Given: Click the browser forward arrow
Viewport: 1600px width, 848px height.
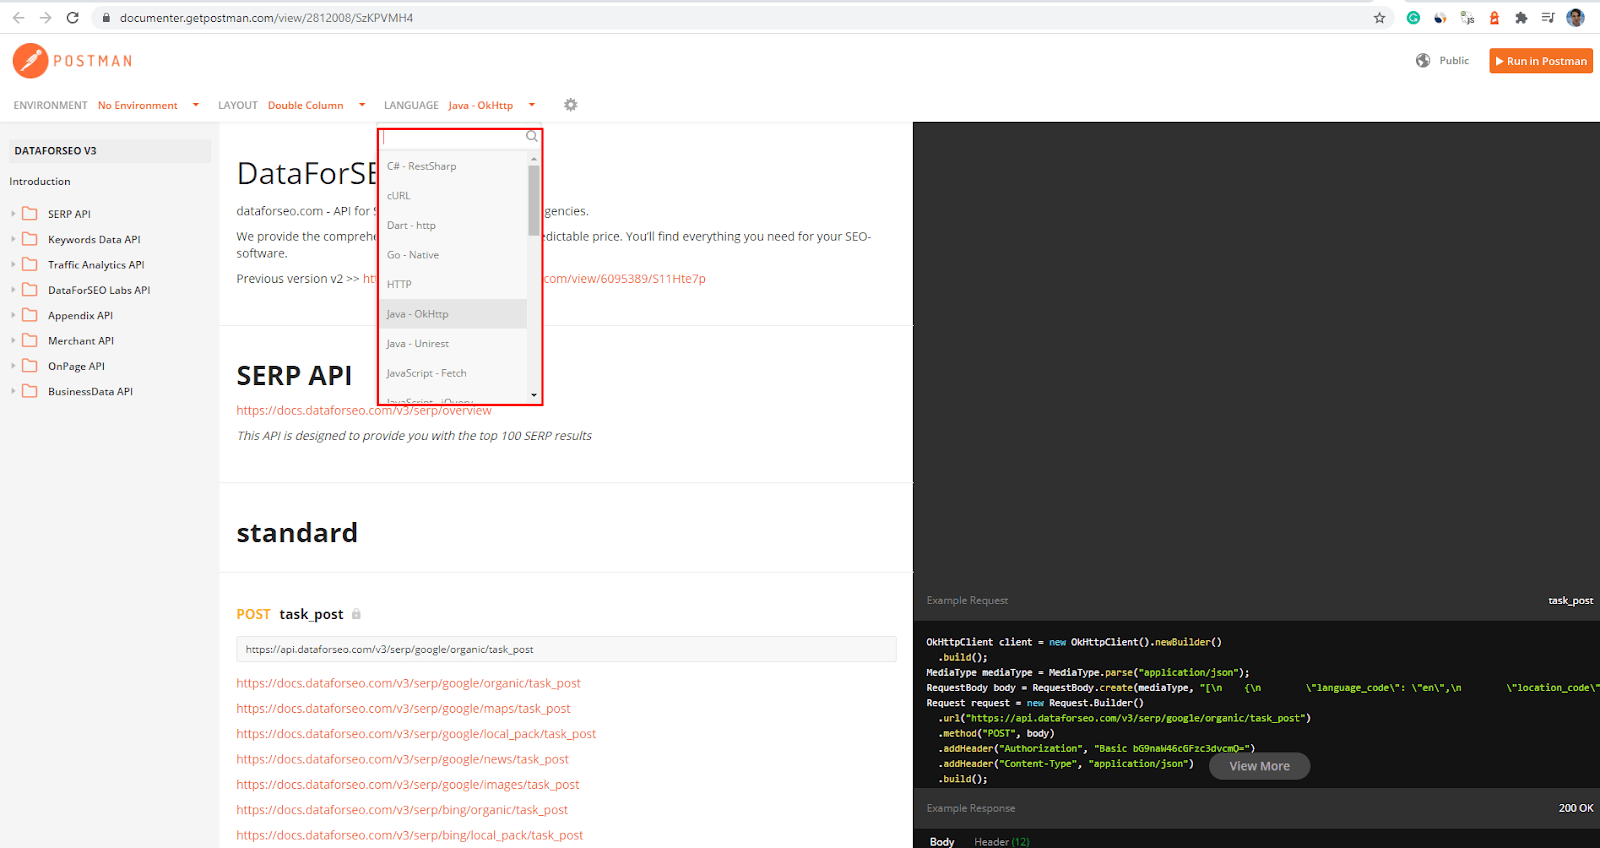Looking at the screenshot, I should (x=45, y=18).
